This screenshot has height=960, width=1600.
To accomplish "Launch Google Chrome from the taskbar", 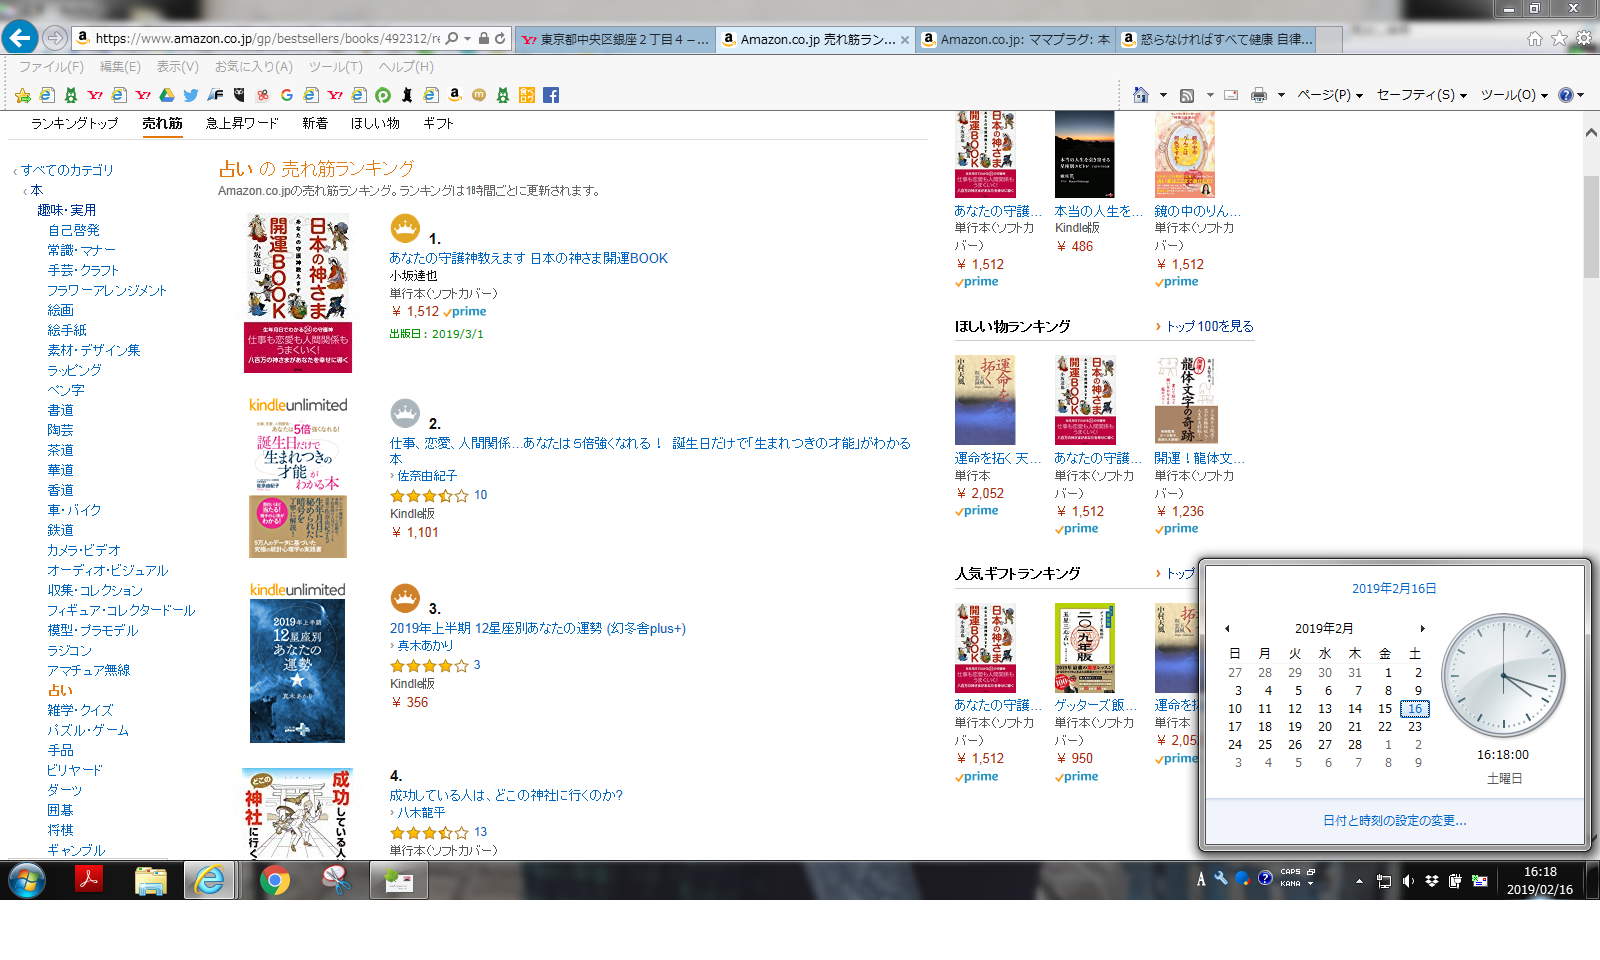I will 275,880.
